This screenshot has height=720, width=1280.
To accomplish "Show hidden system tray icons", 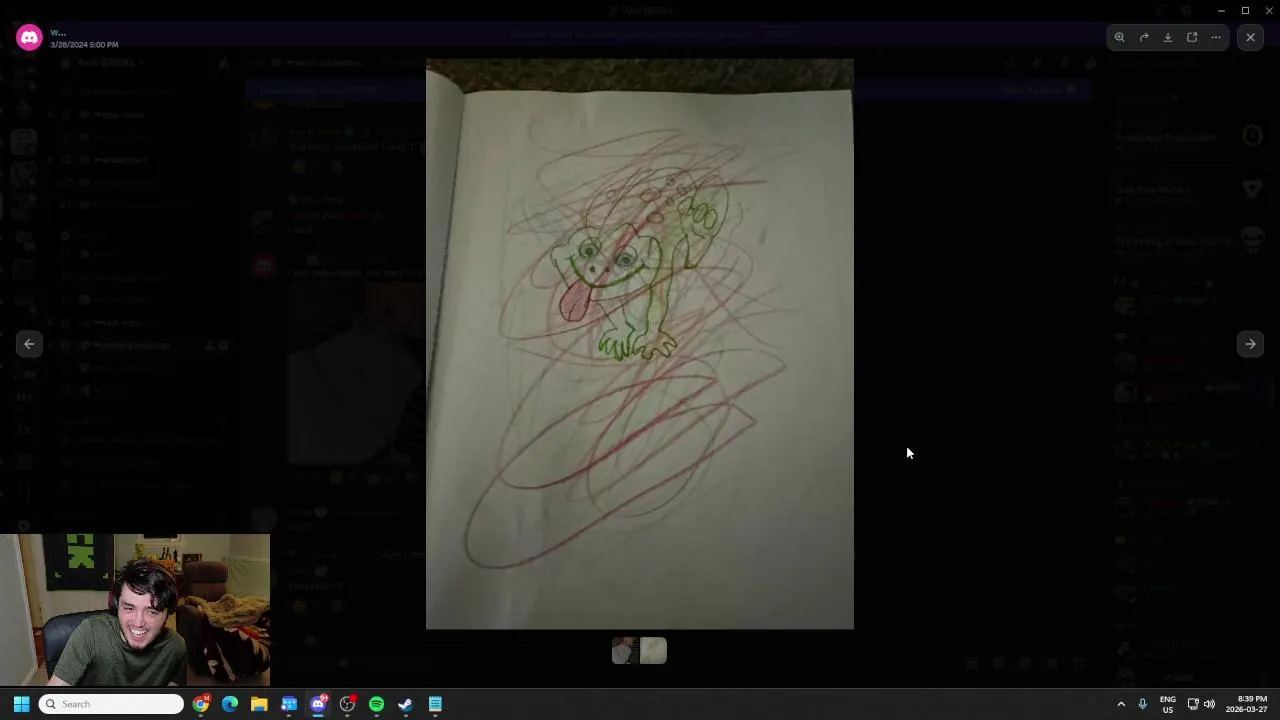I will click(x=1121, y=704).
